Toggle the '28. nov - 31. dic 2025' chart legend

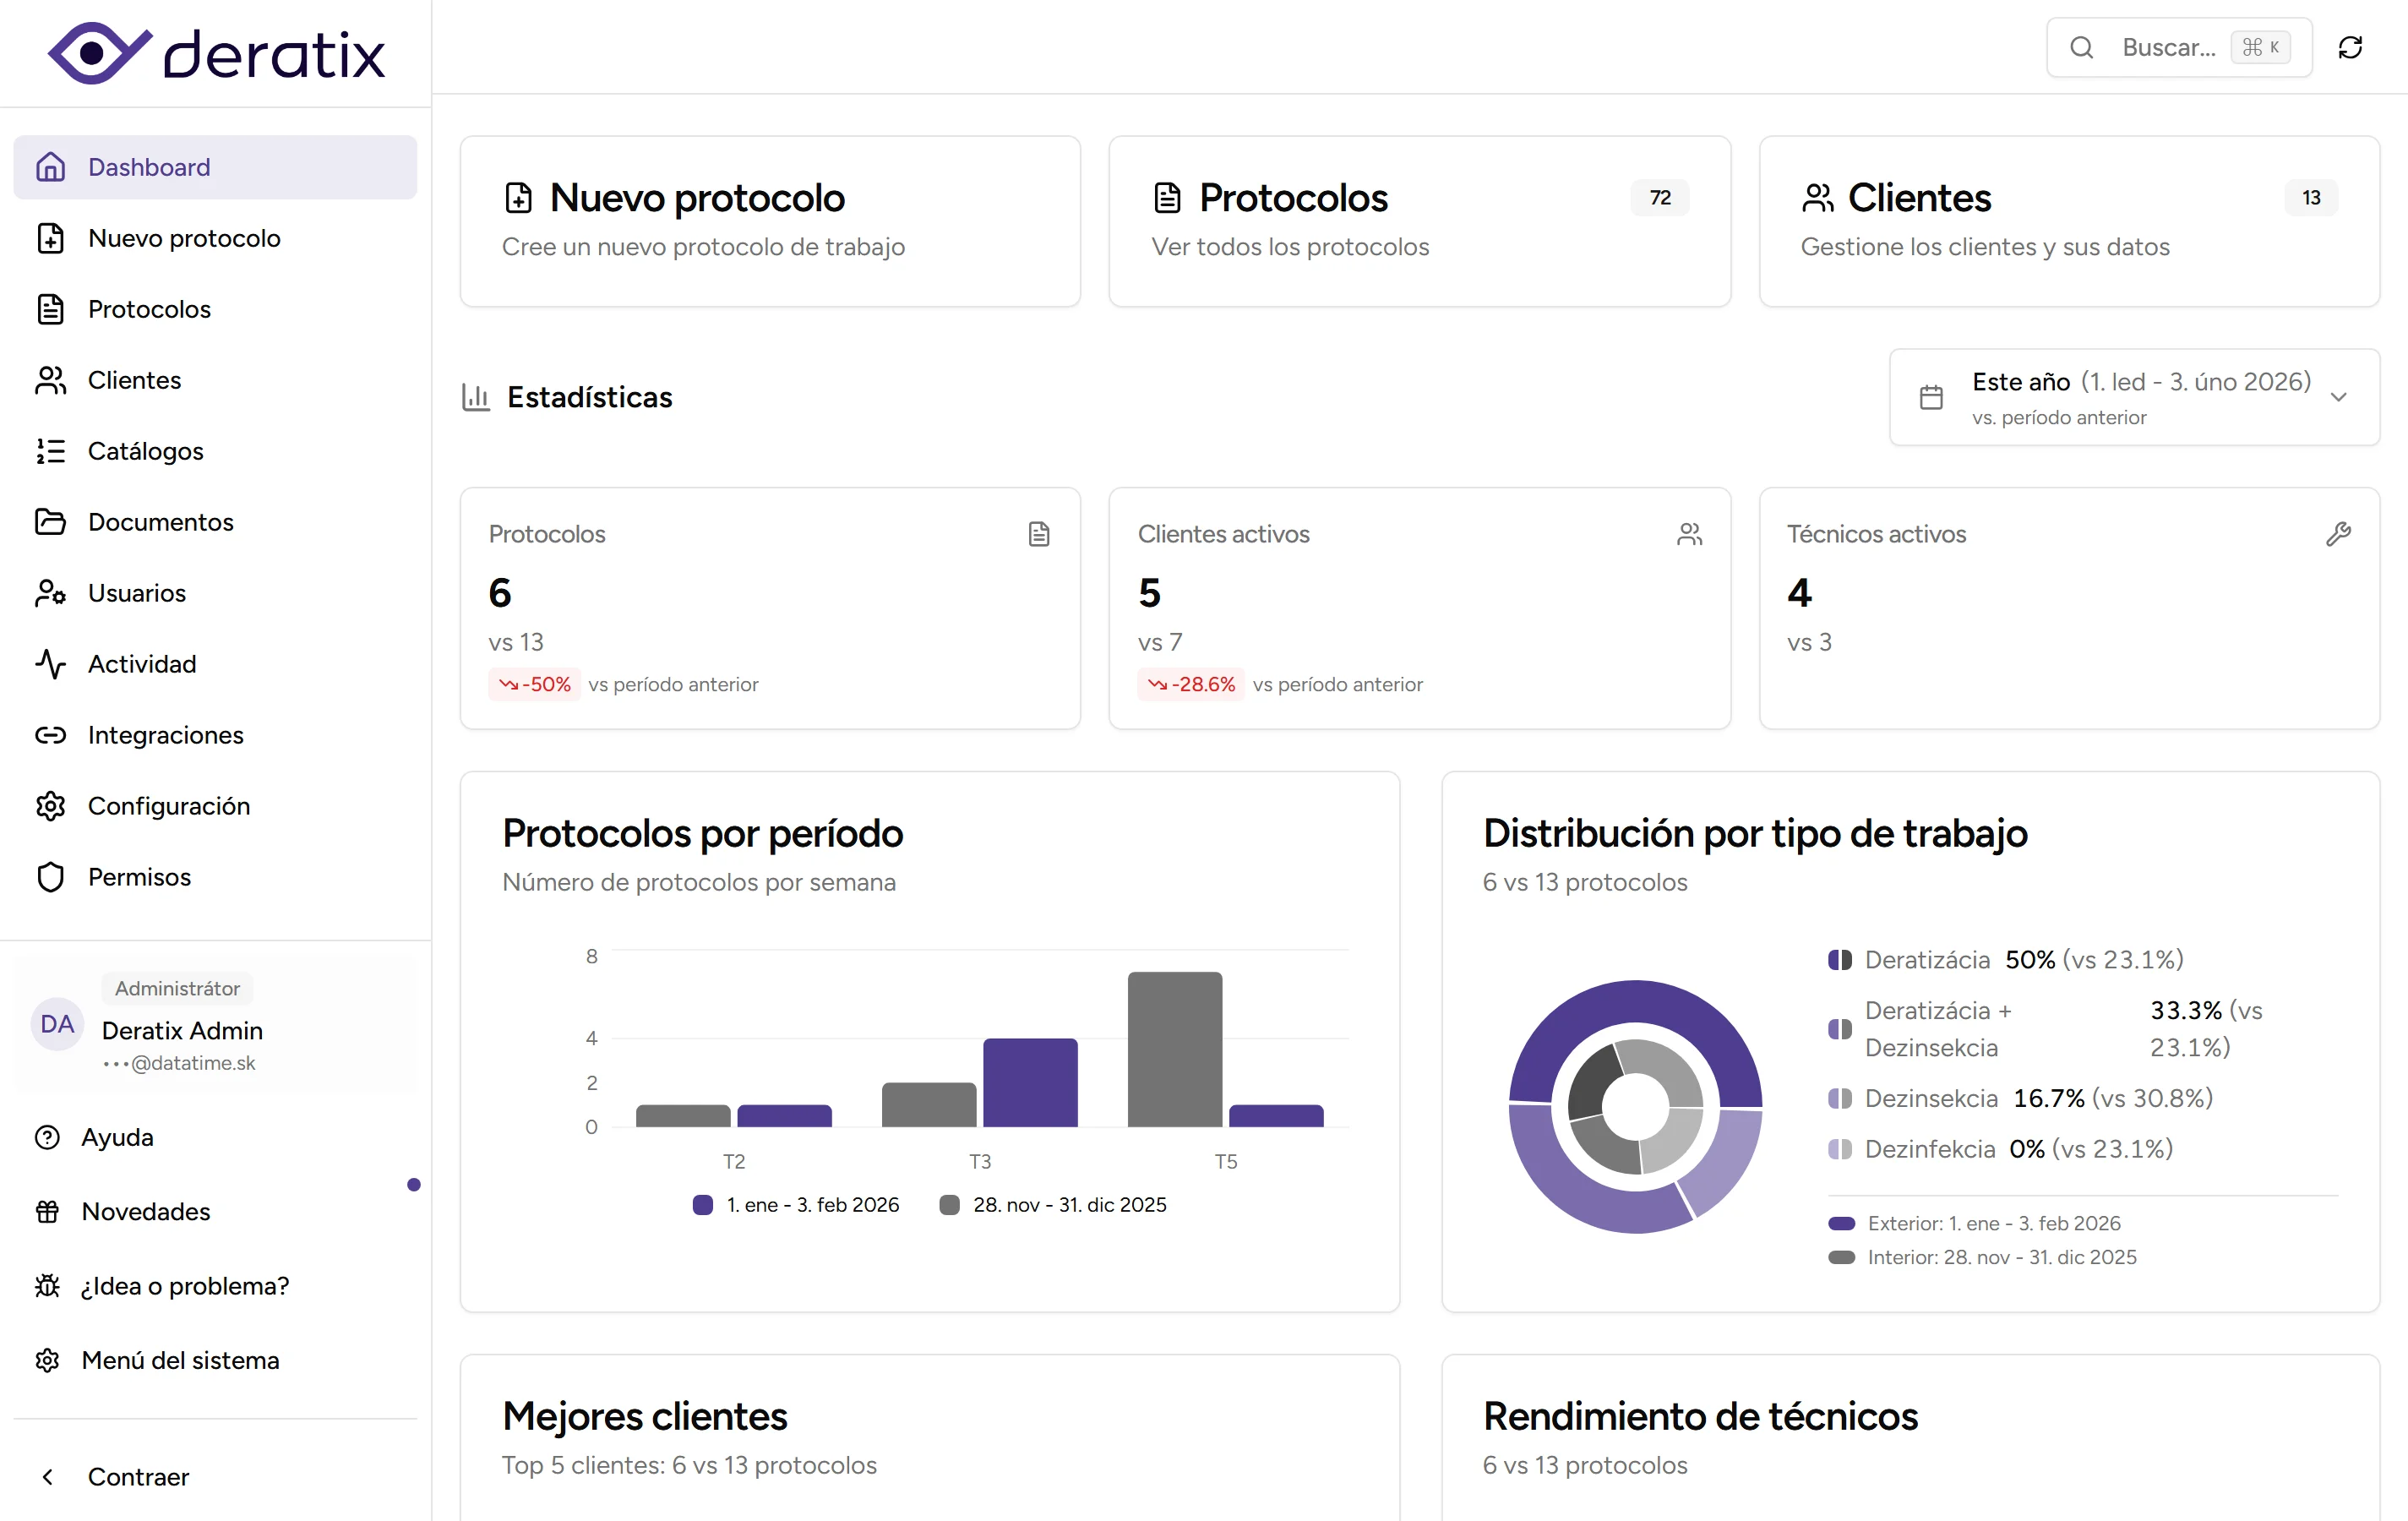click(x=1052, y=1204)
